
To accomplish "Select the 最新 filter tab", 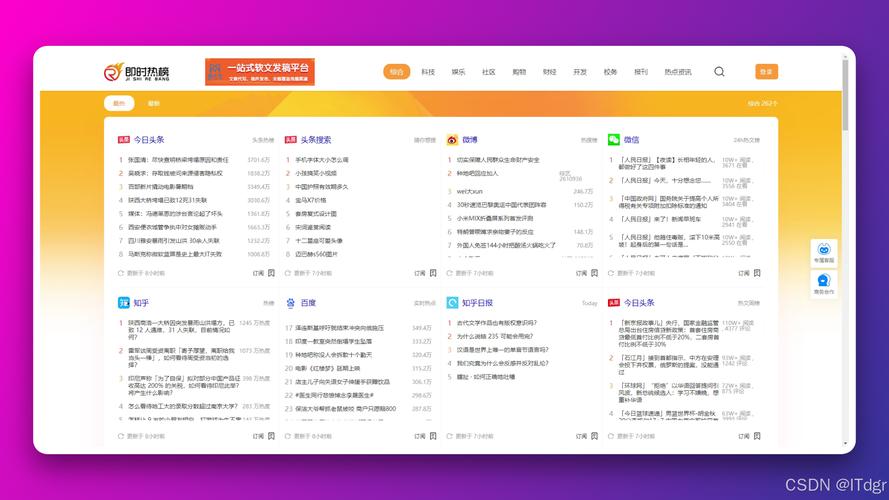I will [x=154, y=103].
